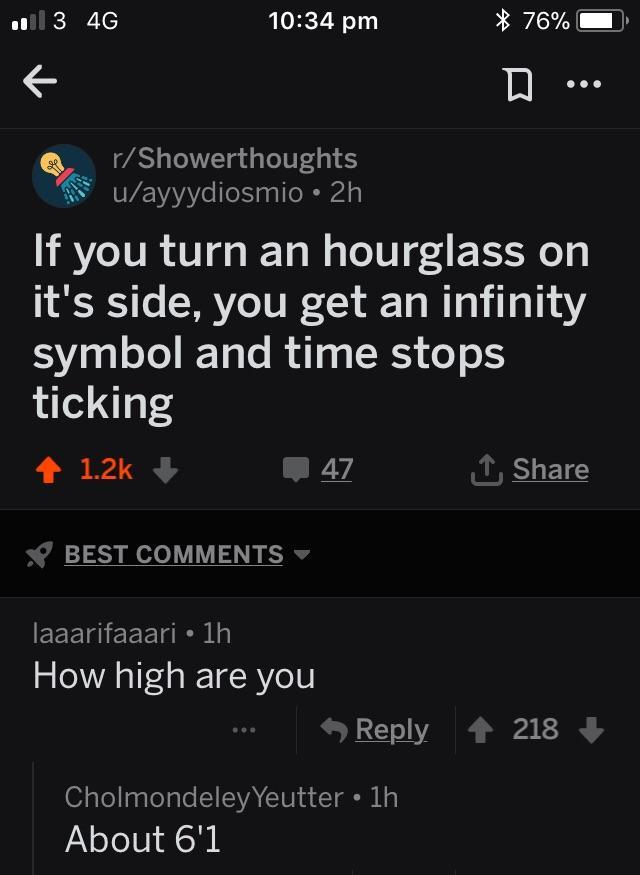The height and width of the screenshot is (875, 640).
Task: Open the 47 comments bubble icon
Action: tap(296, 469)
